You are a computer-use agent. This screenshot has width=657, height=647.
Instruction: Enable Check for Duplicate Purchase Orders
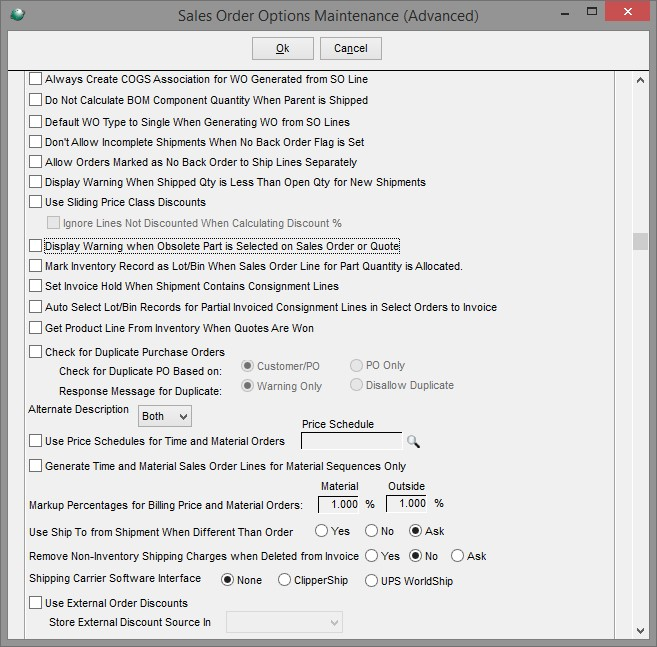point(36,352)
